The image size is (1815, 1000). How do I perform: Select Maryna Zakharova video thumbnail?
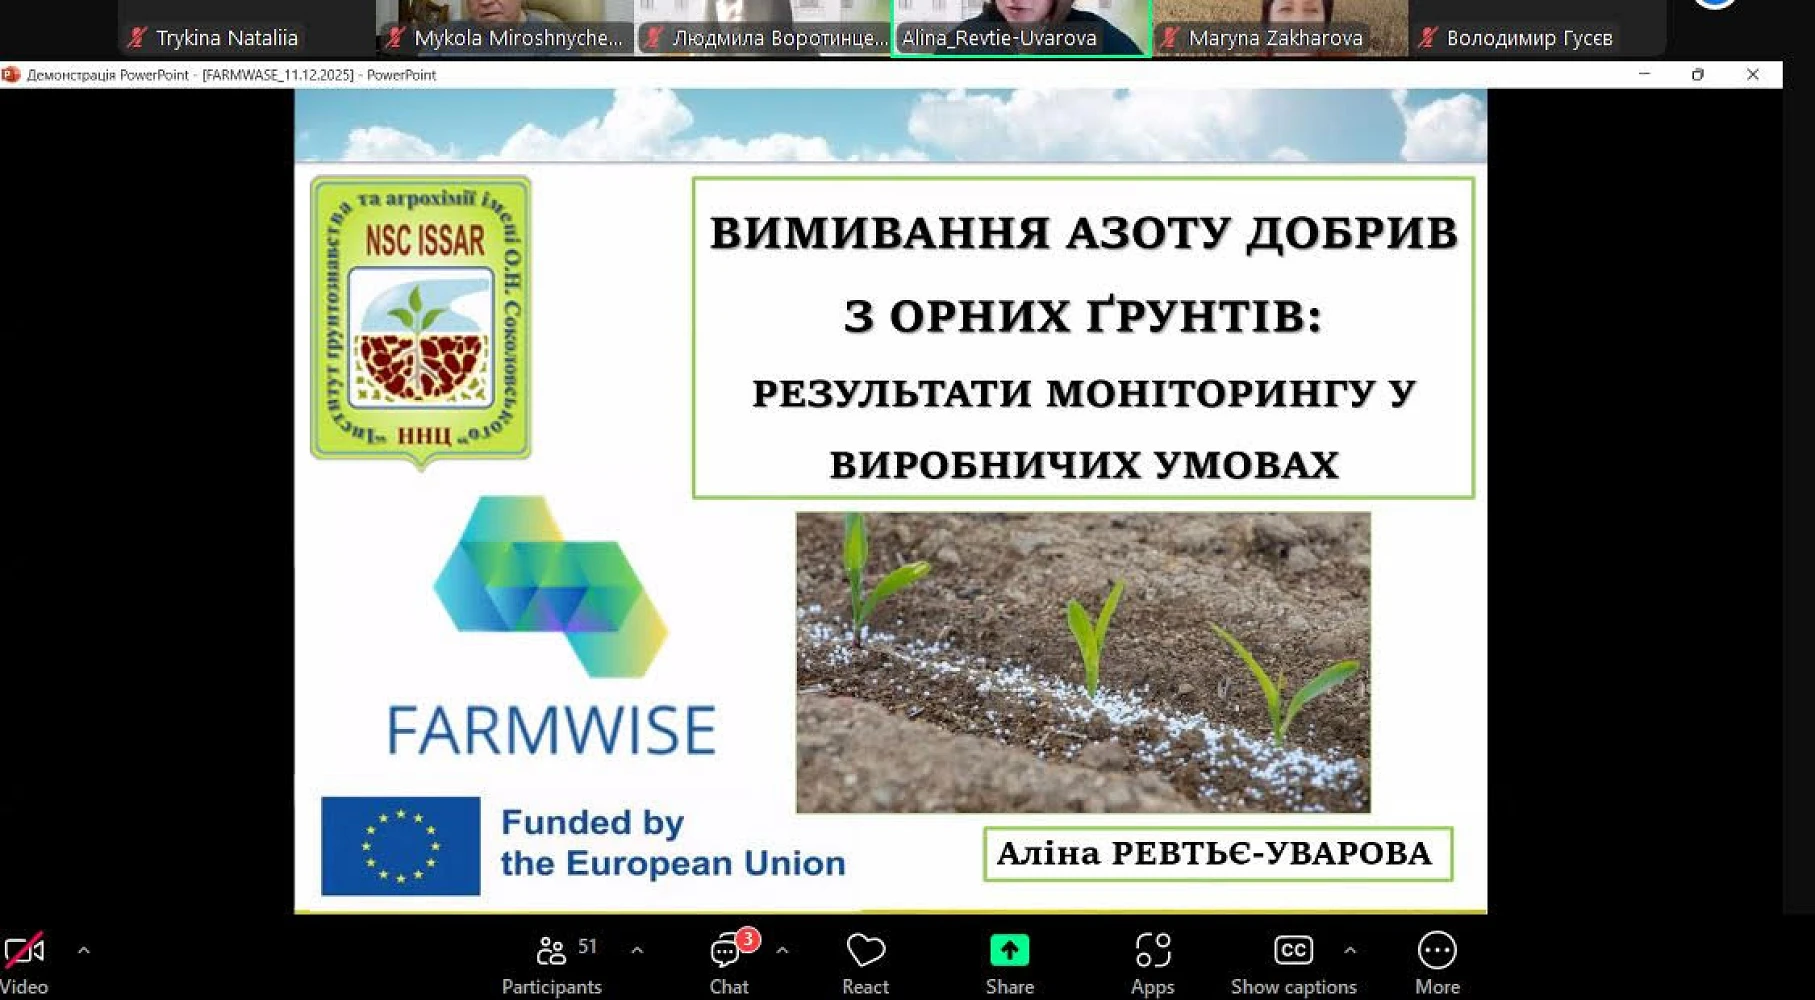[1280, 27]
